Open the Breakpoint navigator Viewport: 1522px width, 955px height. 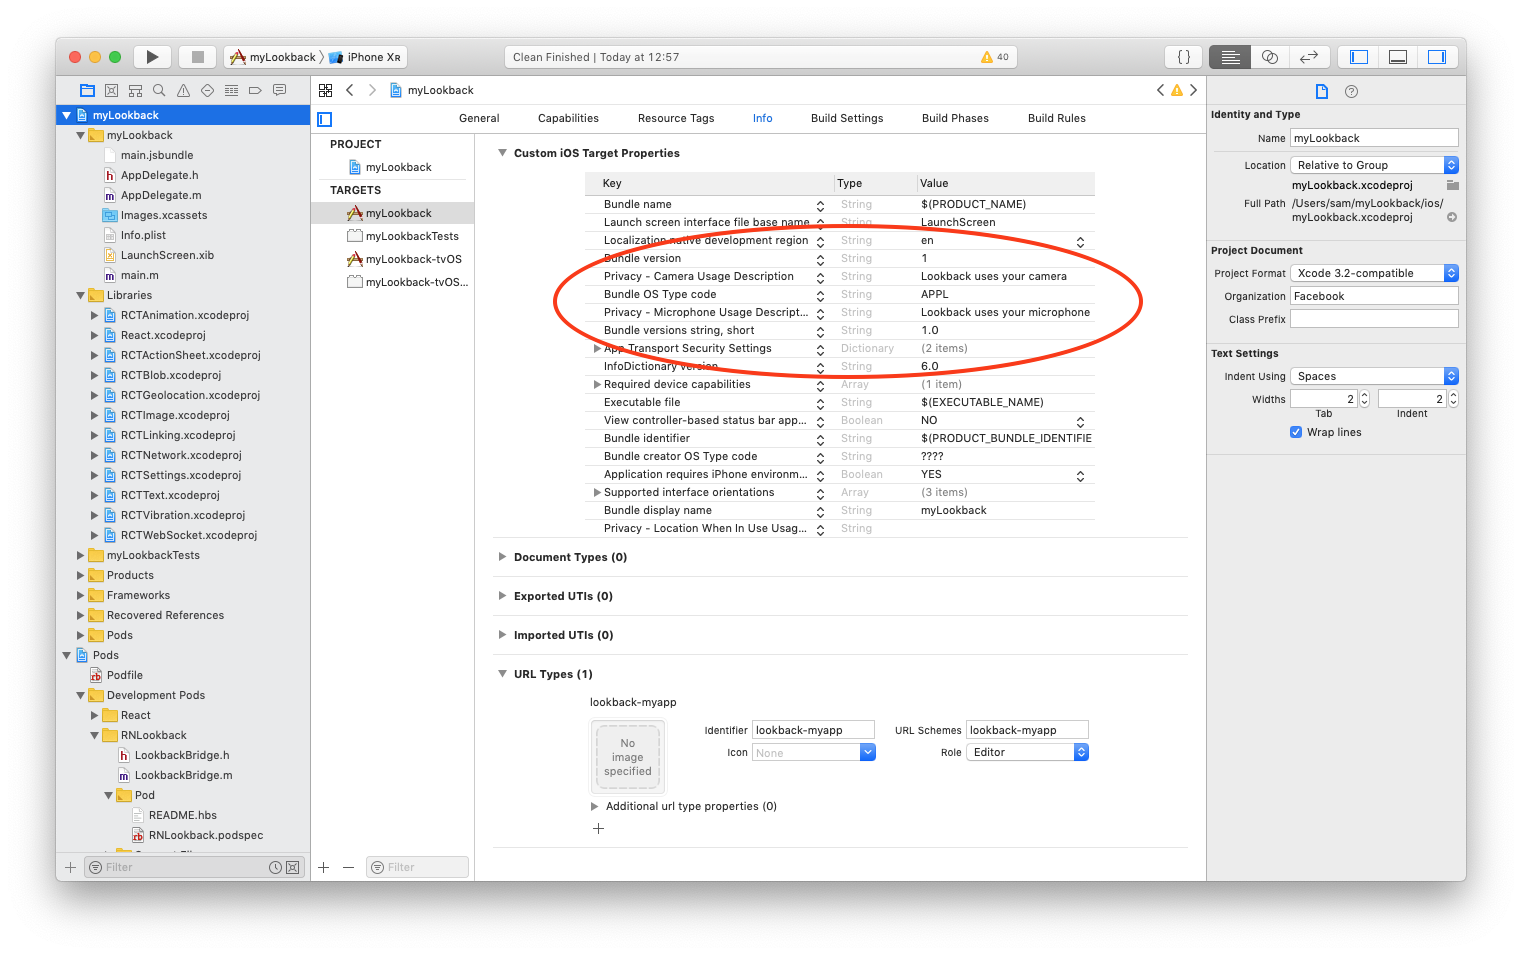tap(255, 90)
